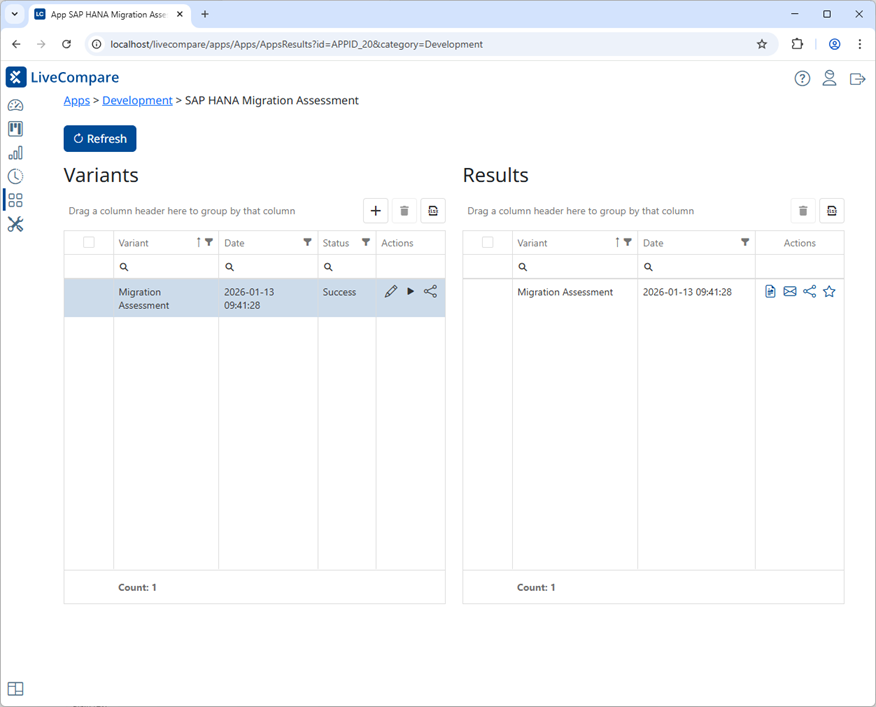Open the clock history icon in sidebar
Viewport: 876px width, 707px height.
(x=16, y=177)
